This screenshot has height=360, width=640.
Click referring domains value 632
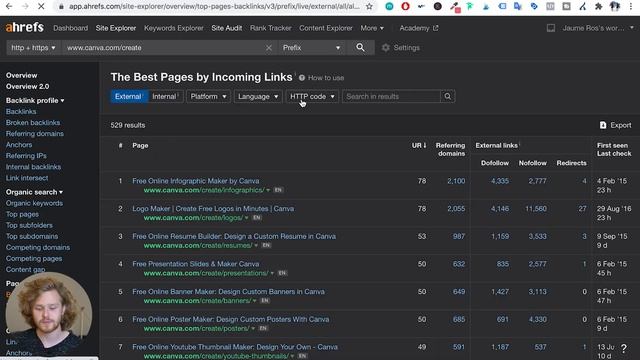[x=459, y=264]
